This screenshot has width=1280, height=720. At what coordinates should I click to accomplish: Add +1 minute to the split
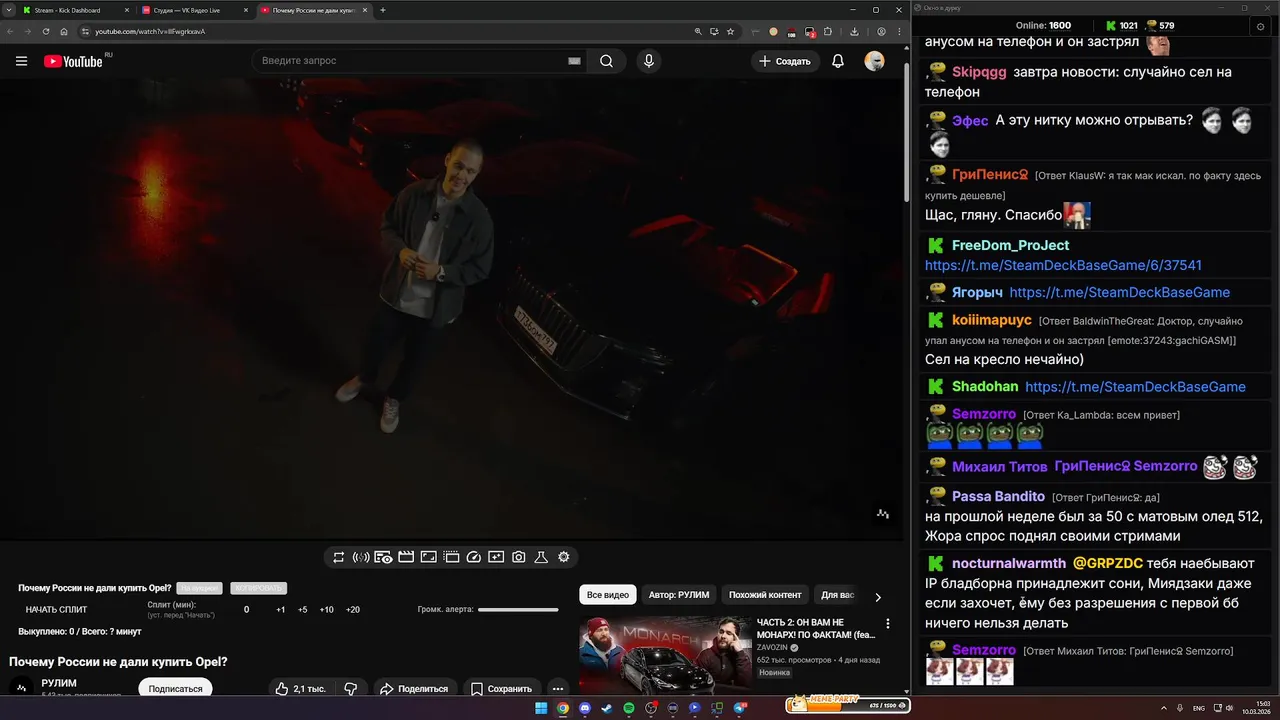[x=281, y=610]
